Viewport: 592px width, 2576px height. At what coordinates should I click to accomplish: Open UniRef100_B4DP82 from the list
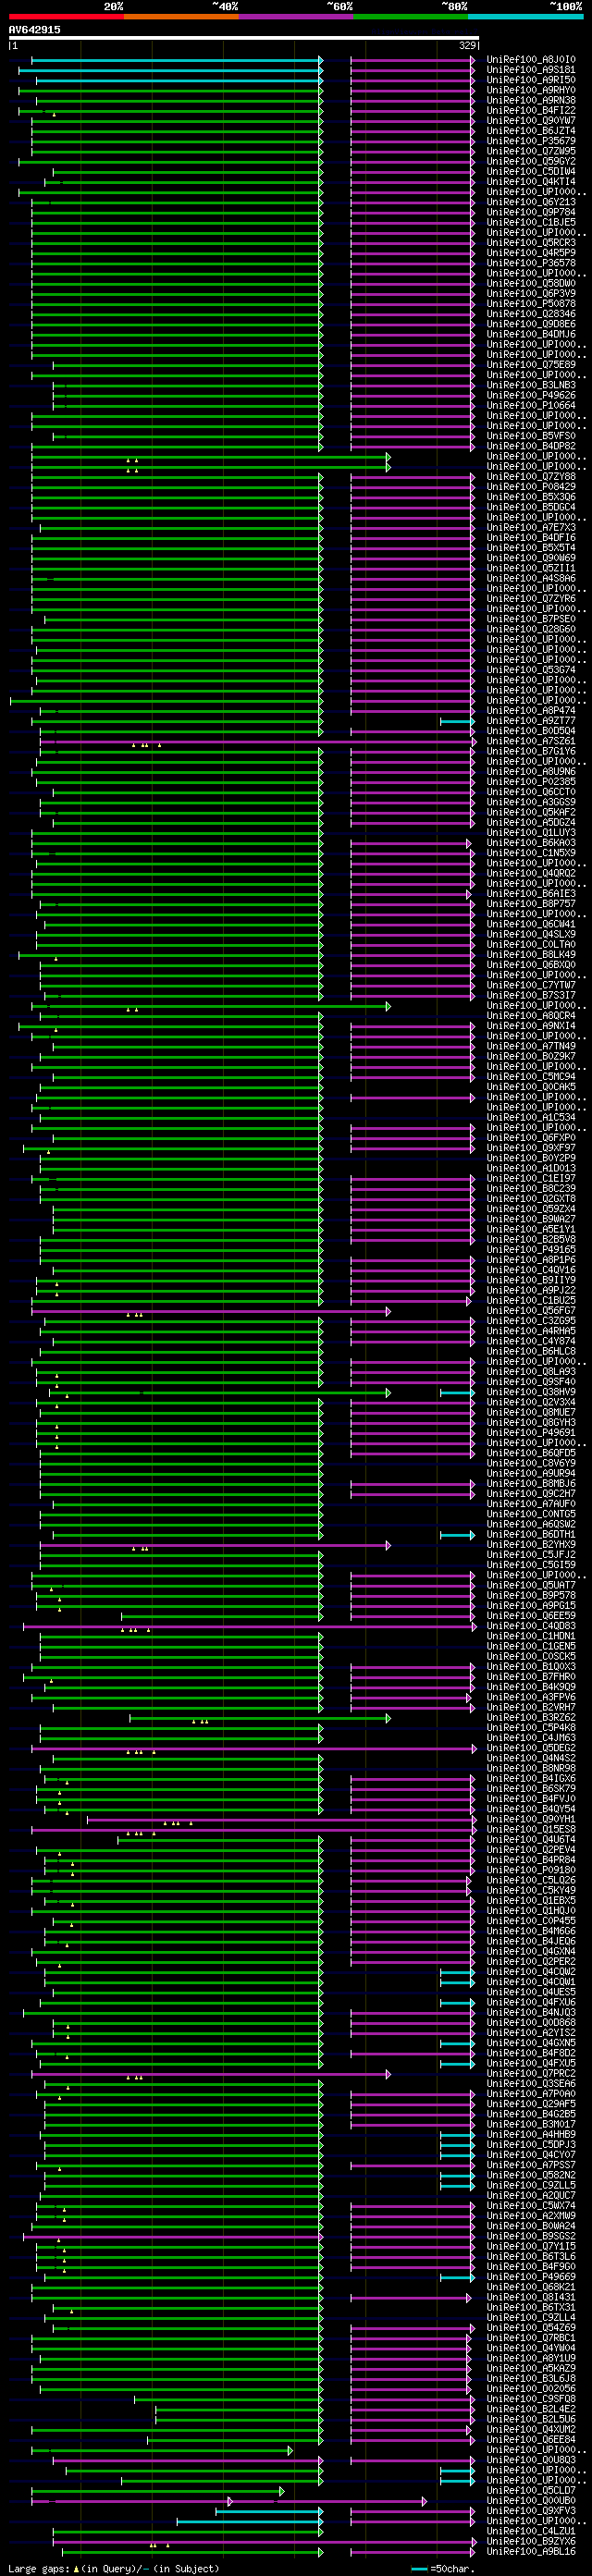(x=531, y=446)
